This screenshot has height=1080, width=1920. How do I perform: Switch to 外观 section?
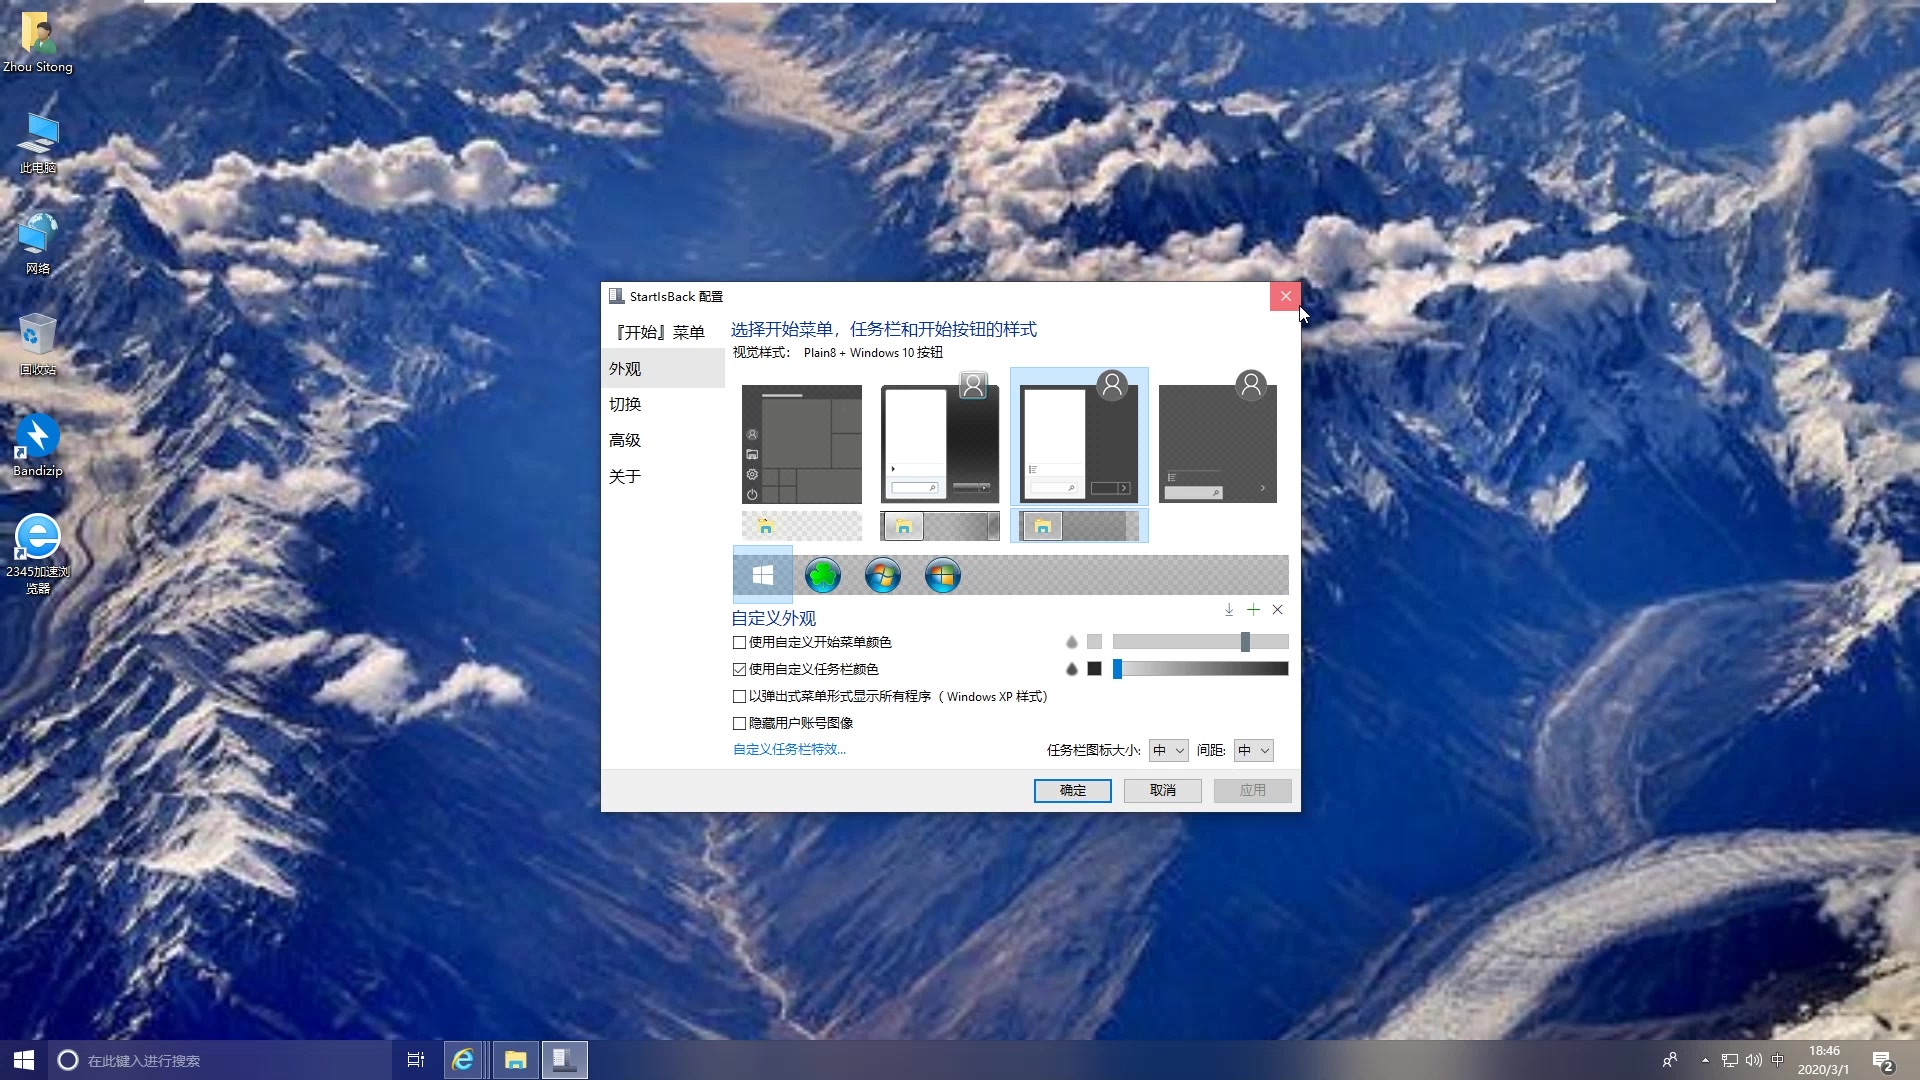663,368
